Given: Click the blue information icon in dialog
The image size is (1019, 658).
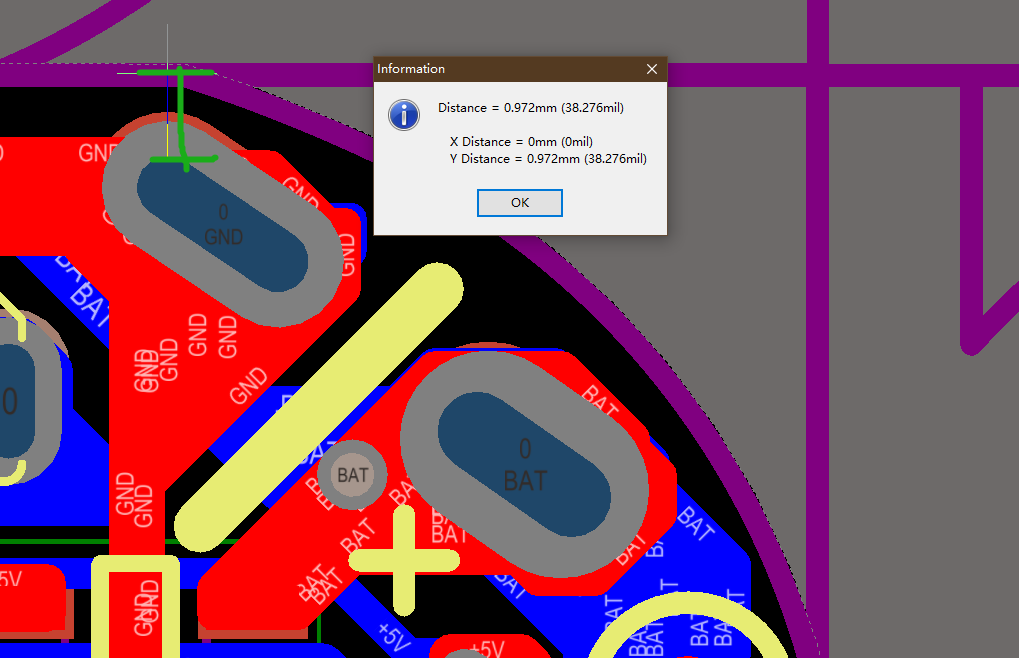Looking at the screenshot, I should click(x=404, y=115).
